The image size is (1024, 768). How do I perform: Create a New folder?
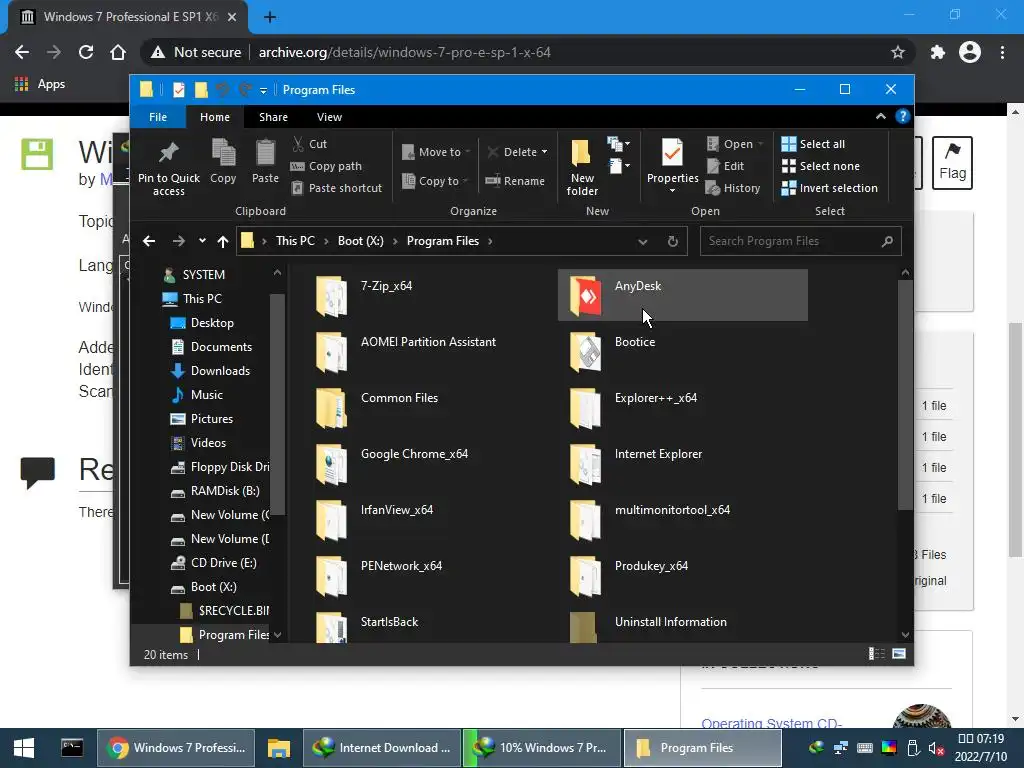tap(582, 167)
